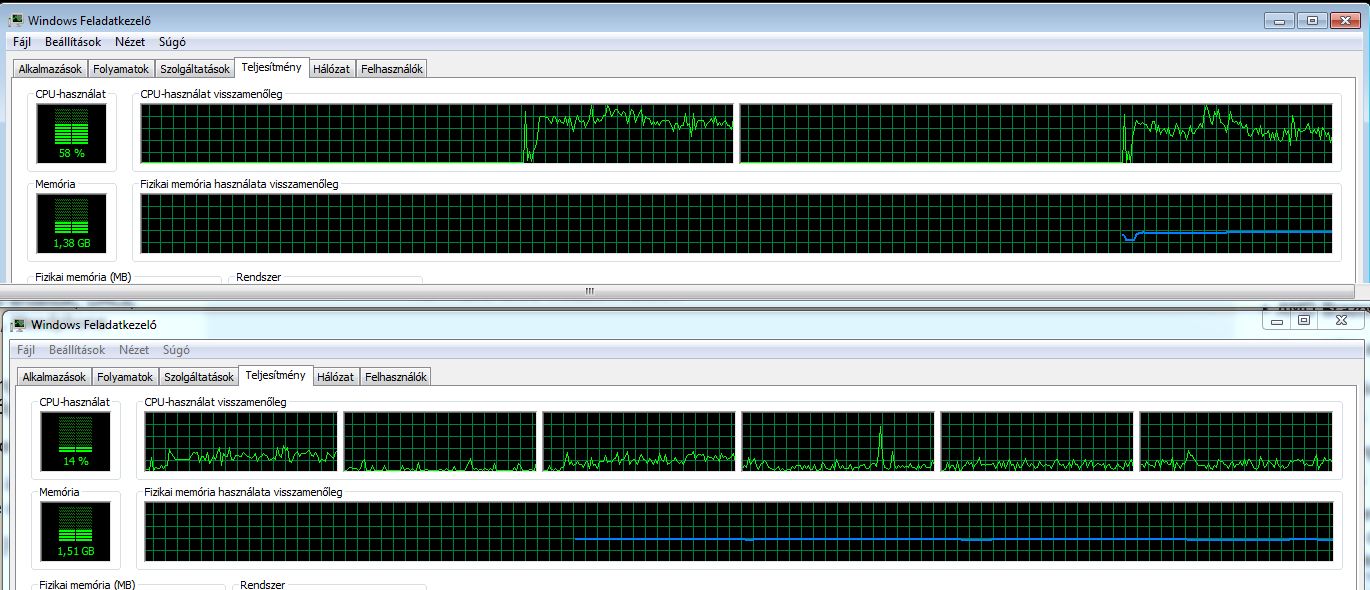Switch to Alkalmazások tab in upper window

(50, 69)
